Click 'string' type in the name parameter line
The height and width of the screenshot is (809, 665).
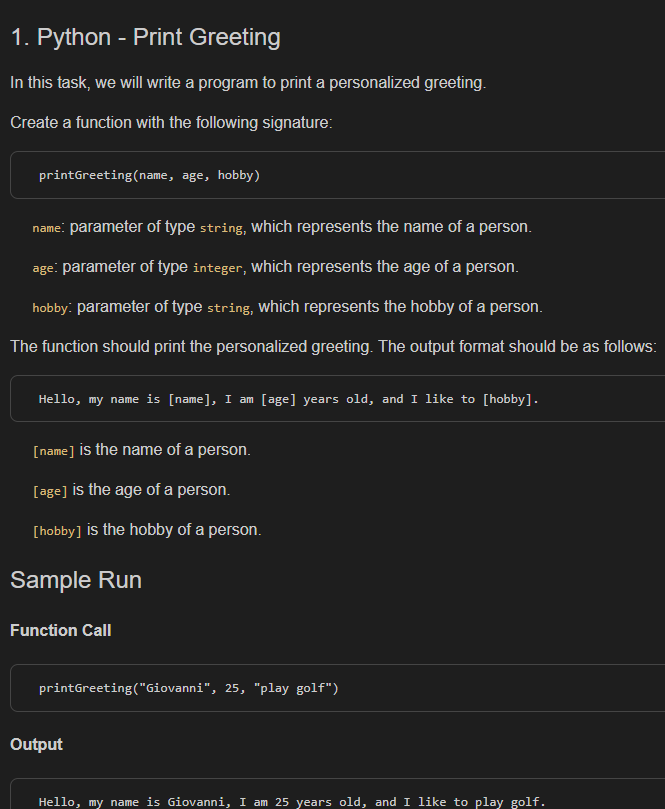pos(221,228)
